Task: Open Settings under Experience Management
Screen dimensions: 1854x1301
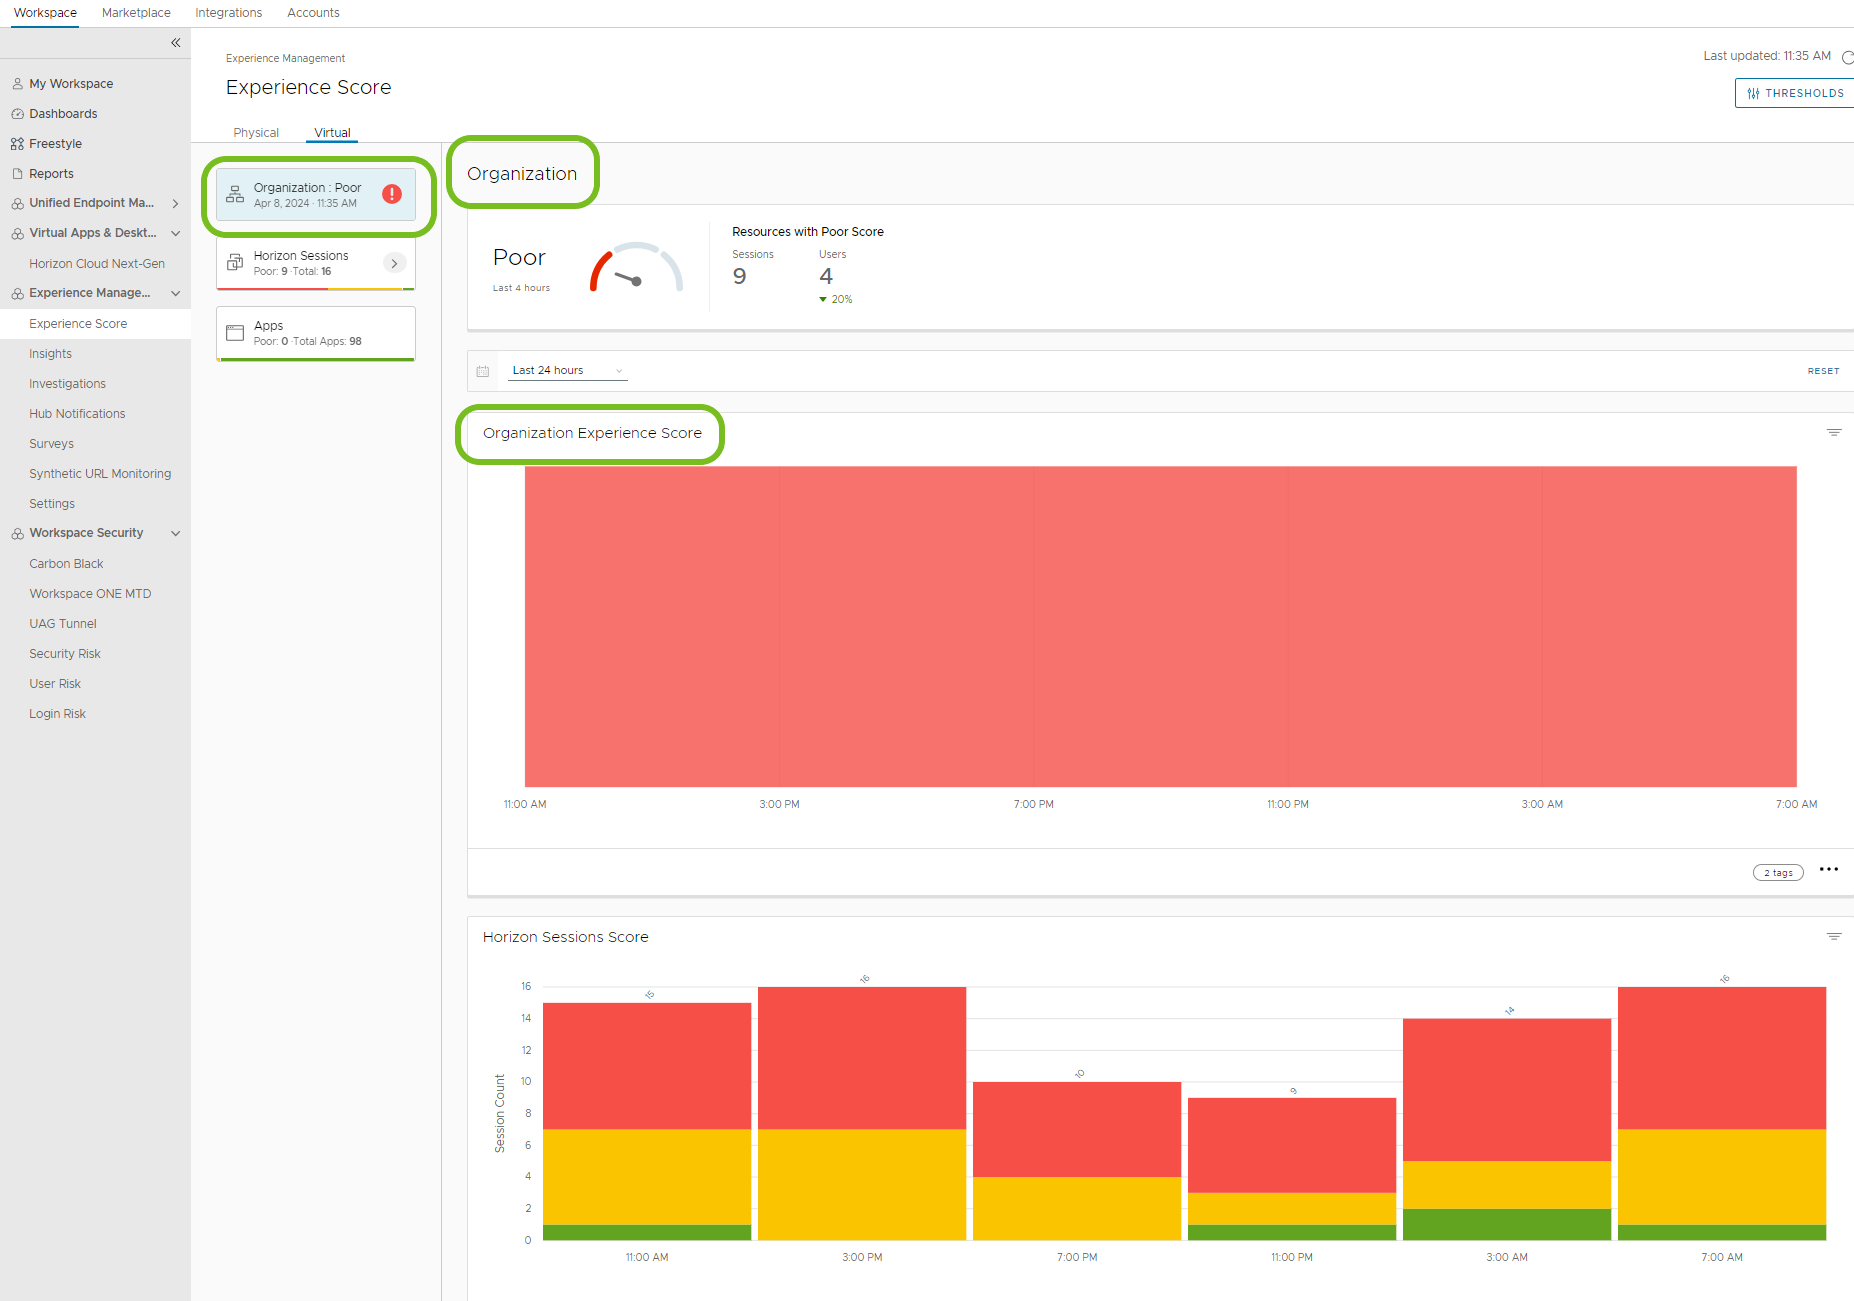Action: click(52, 504)
